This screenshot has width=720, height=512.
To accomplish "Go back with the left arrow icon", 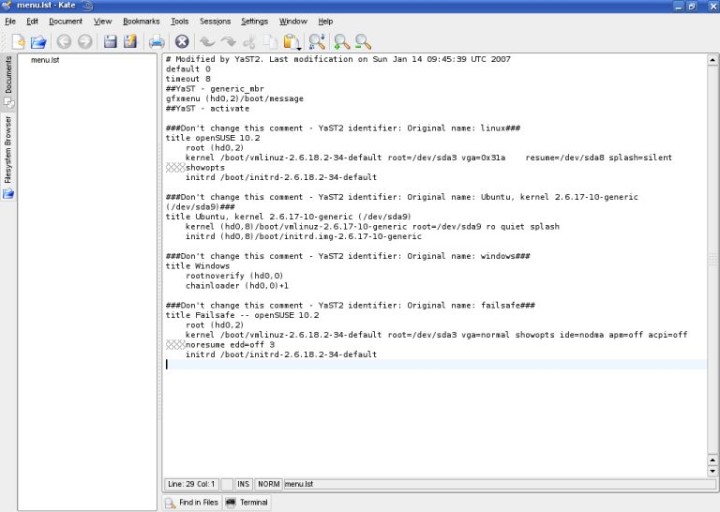I will coord(64,42).
